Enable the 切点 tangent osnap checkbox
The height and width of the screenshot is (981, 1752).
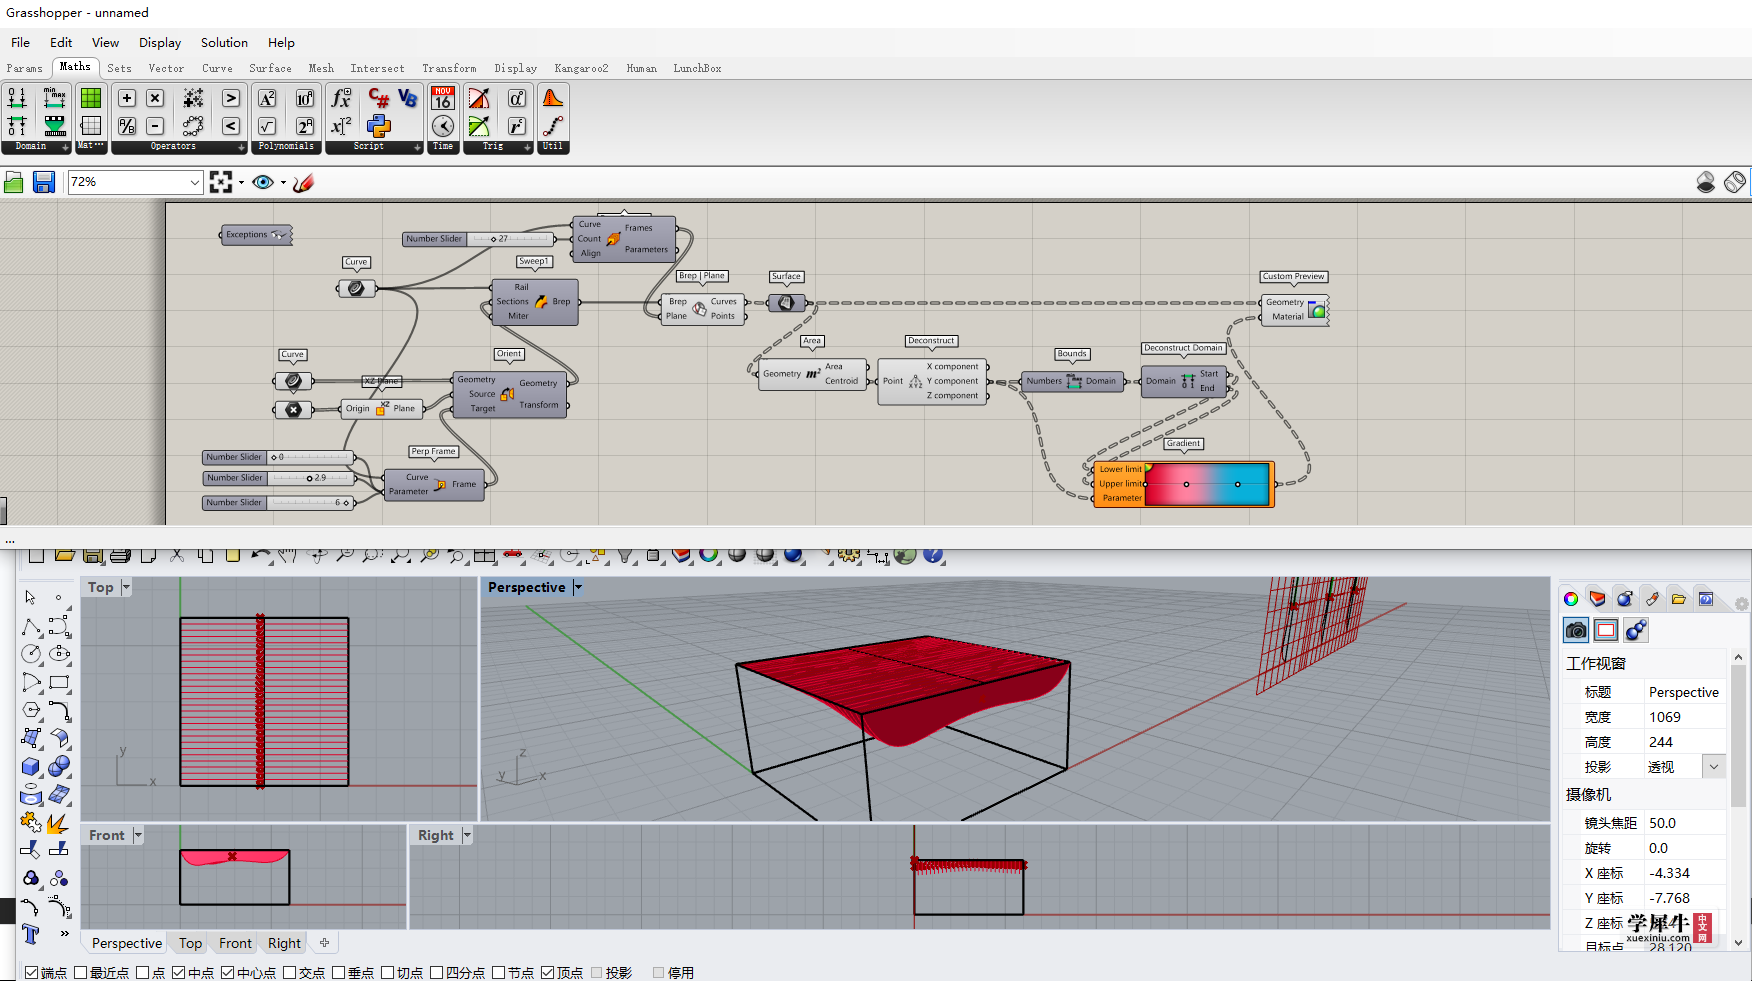click(x=388, y=972)
